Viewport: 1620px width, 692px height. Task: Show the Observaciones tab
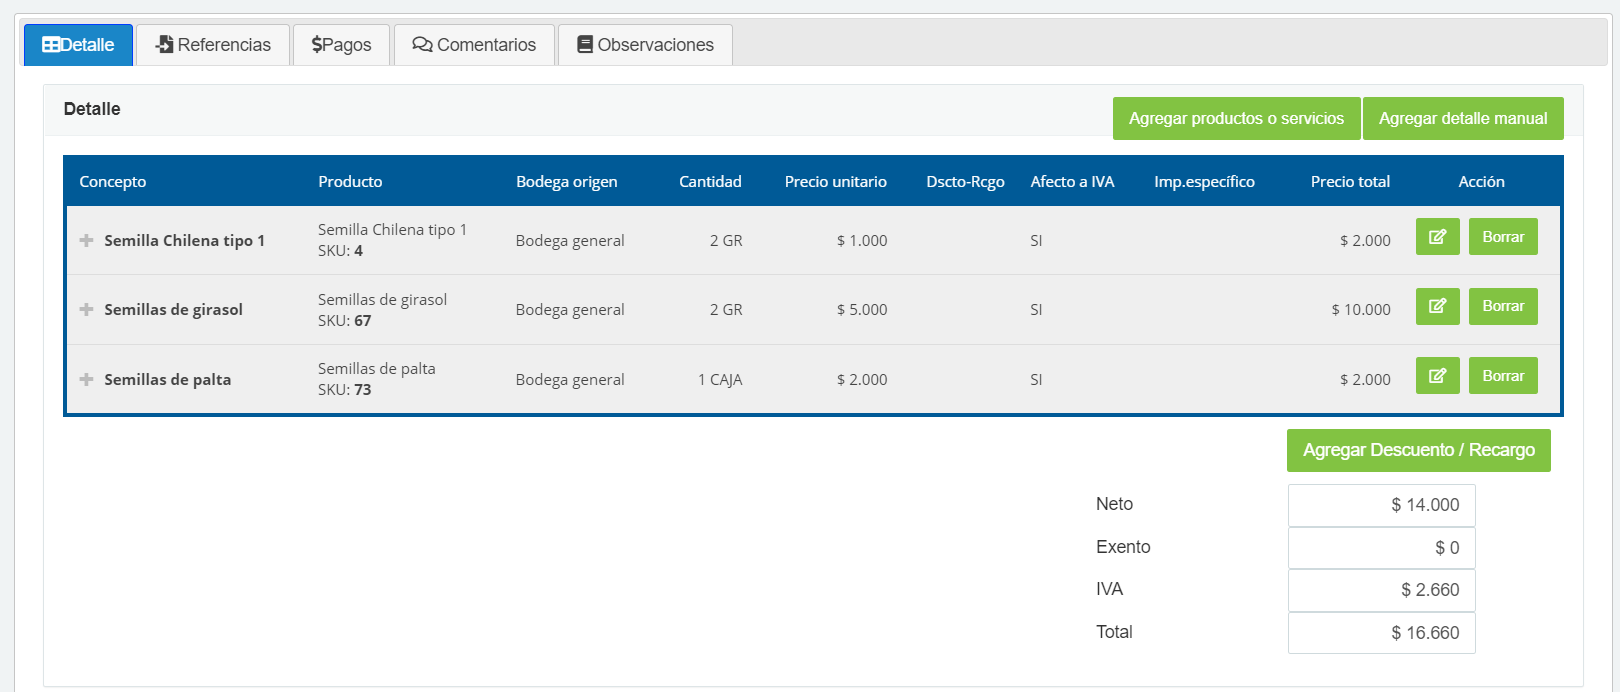pyautogui.click(x=645, y=45)
